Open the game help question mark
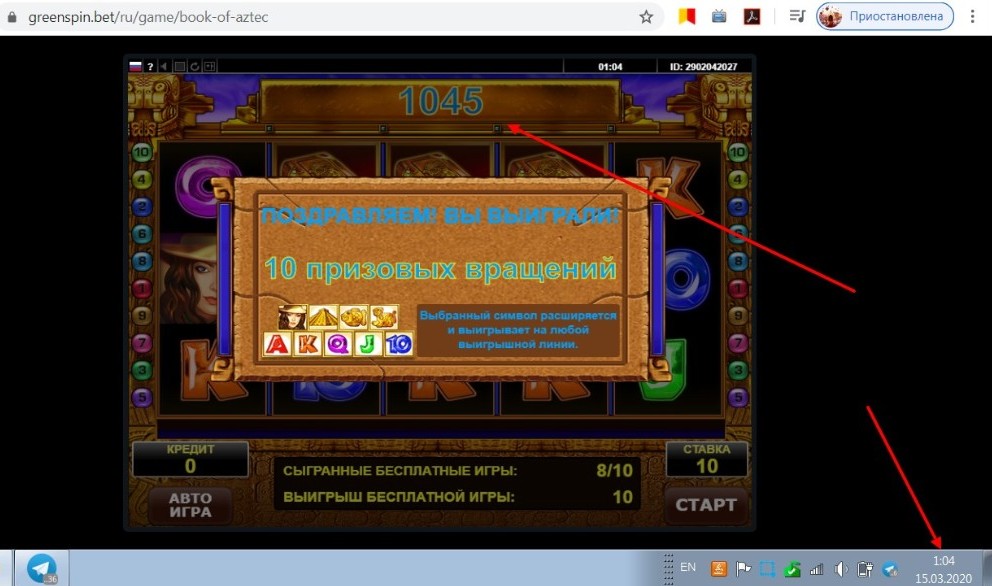 [150, 66]
